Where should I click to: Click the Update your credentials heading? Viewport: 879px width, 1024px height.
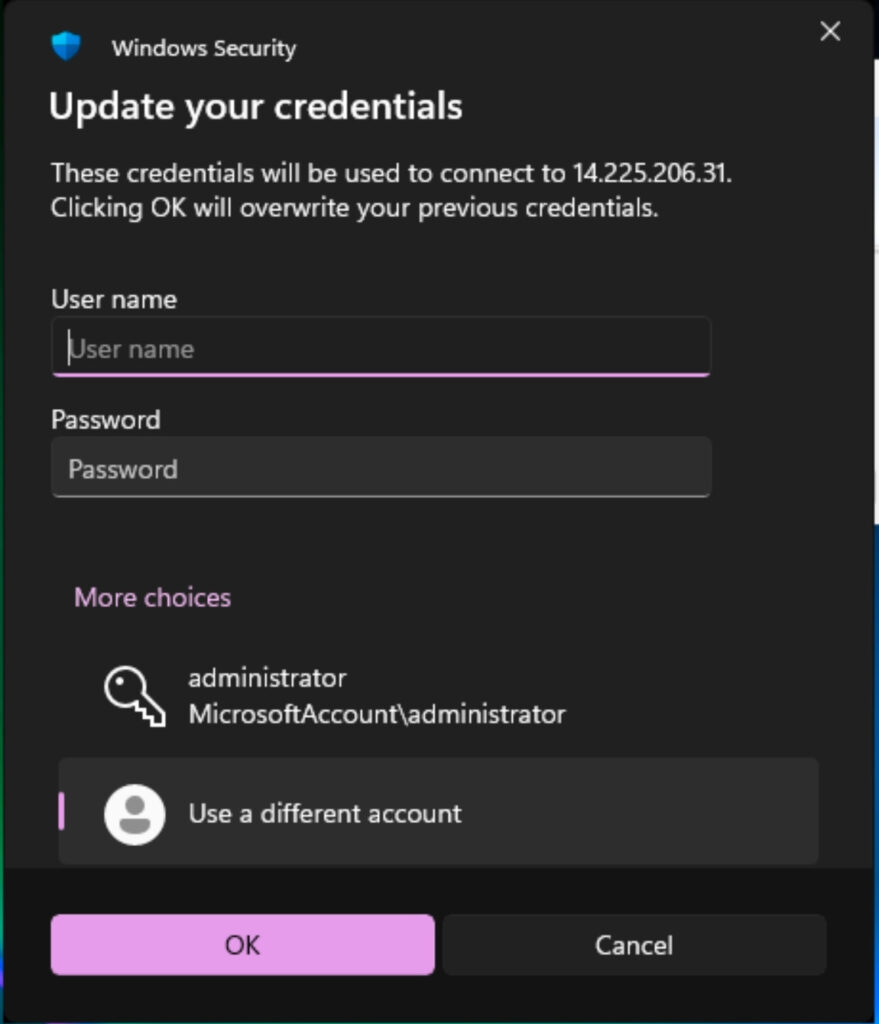pyautogui.click(x=255, y=106)
